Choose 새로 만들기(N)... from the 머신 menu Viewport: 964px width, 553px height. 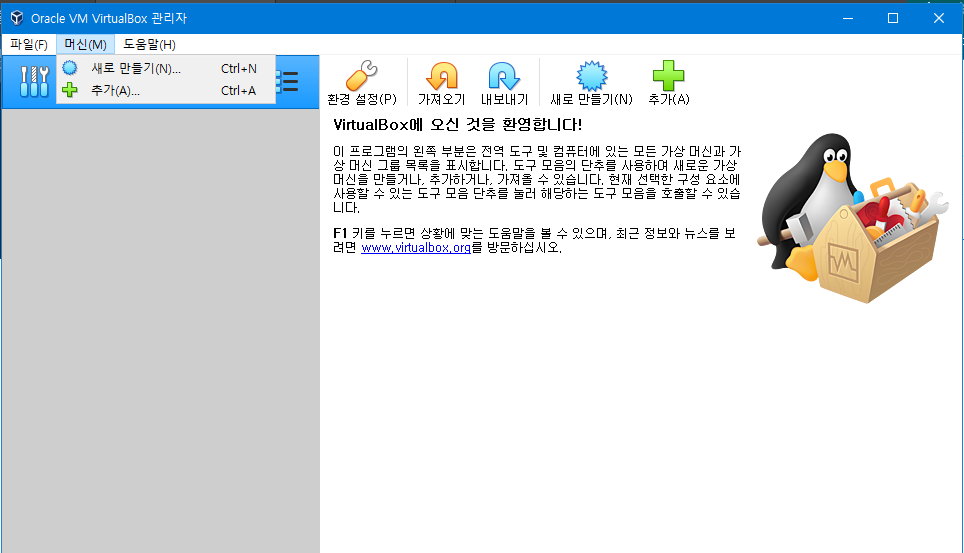click(x=166, y=68)
